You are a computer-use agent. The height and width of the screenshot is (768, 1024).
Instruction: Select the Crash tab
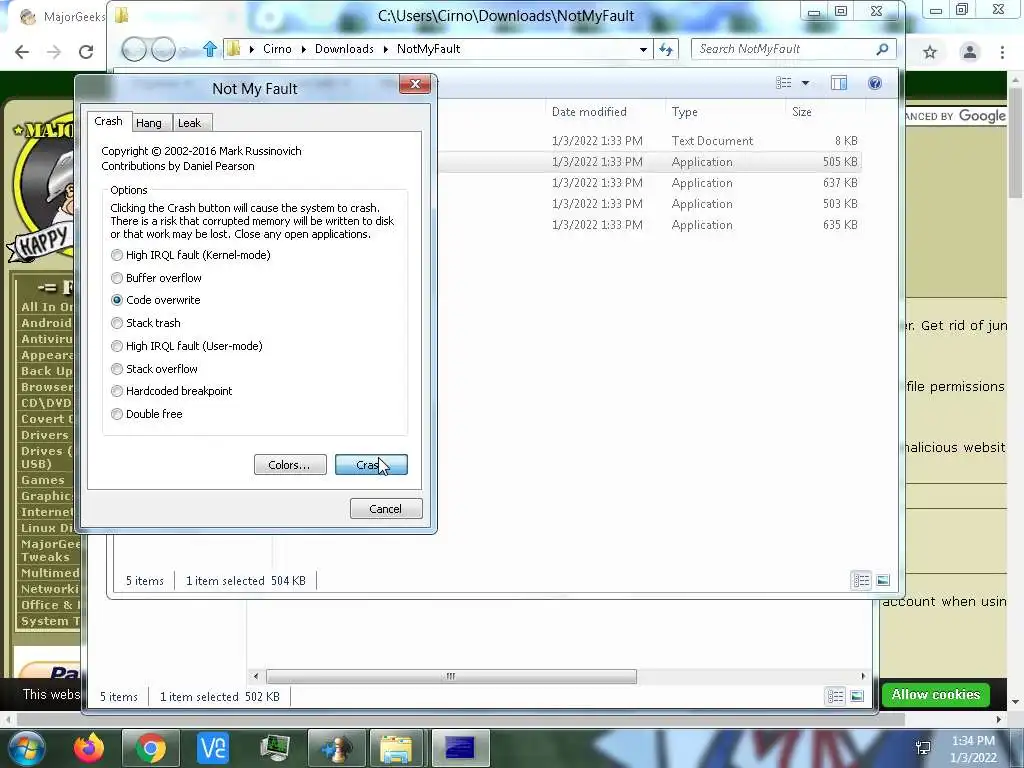tap(108, 121)
